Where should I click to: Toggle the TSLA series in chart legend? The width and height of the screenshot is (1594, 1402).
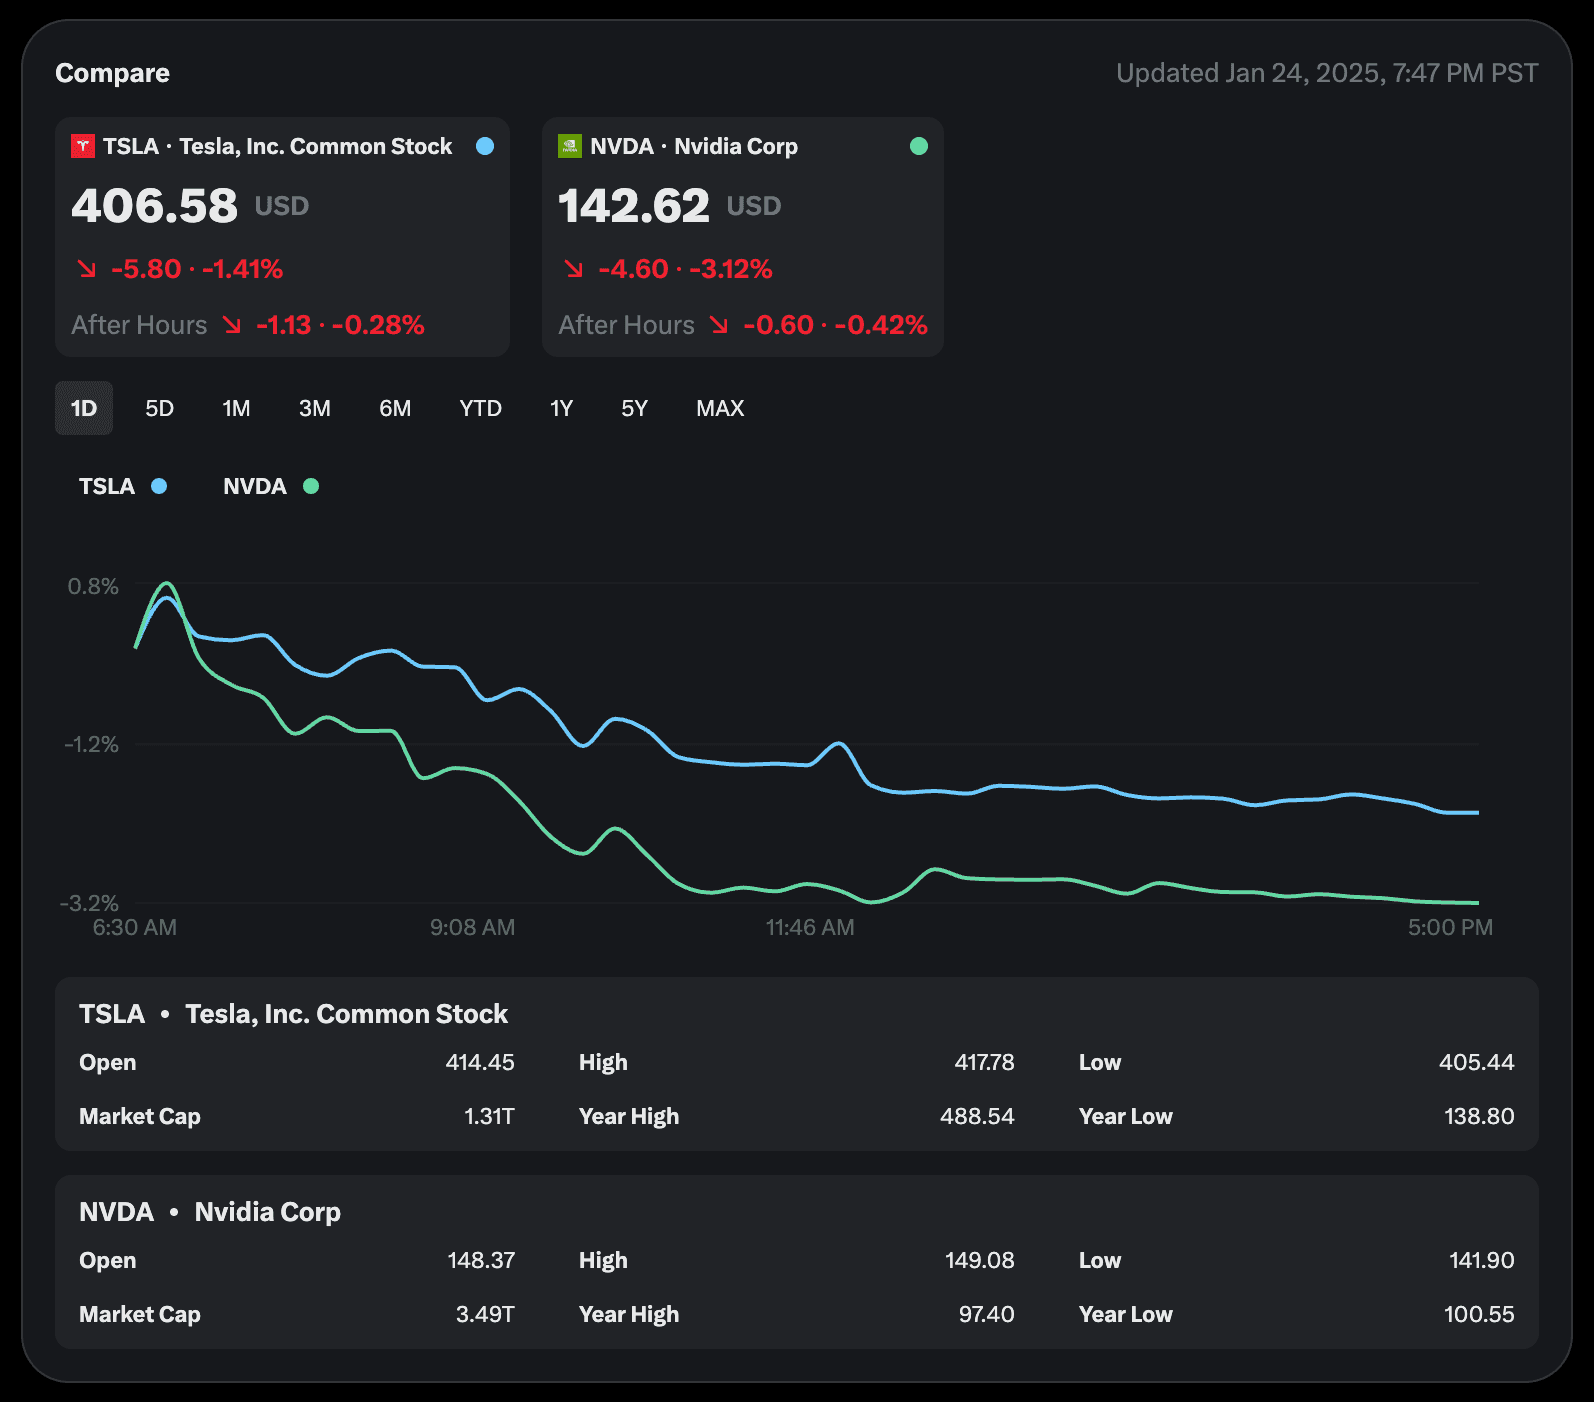pos(123,486)
